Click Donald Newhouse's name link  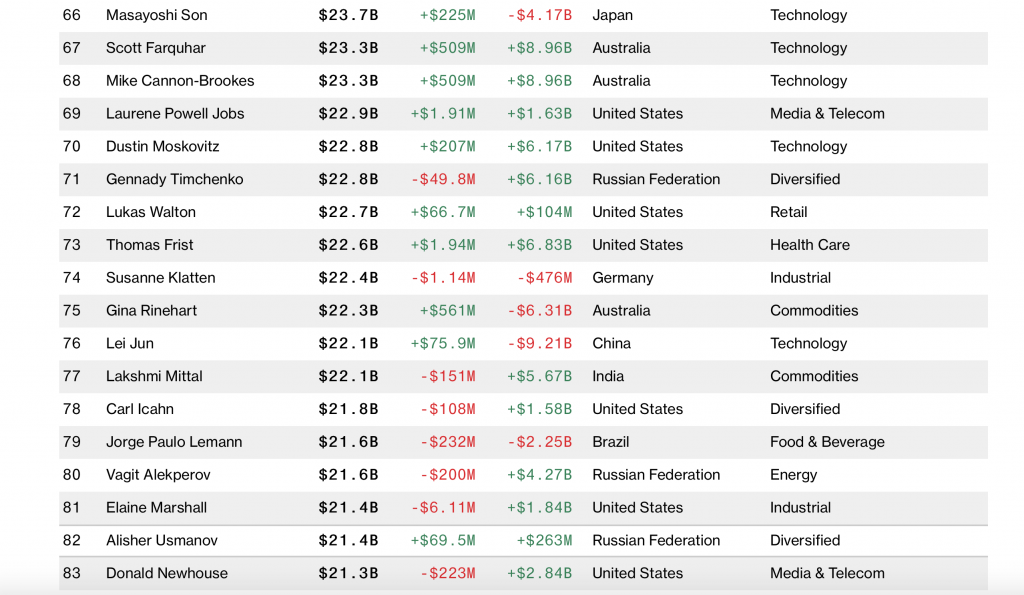click(x=167, y=574)
